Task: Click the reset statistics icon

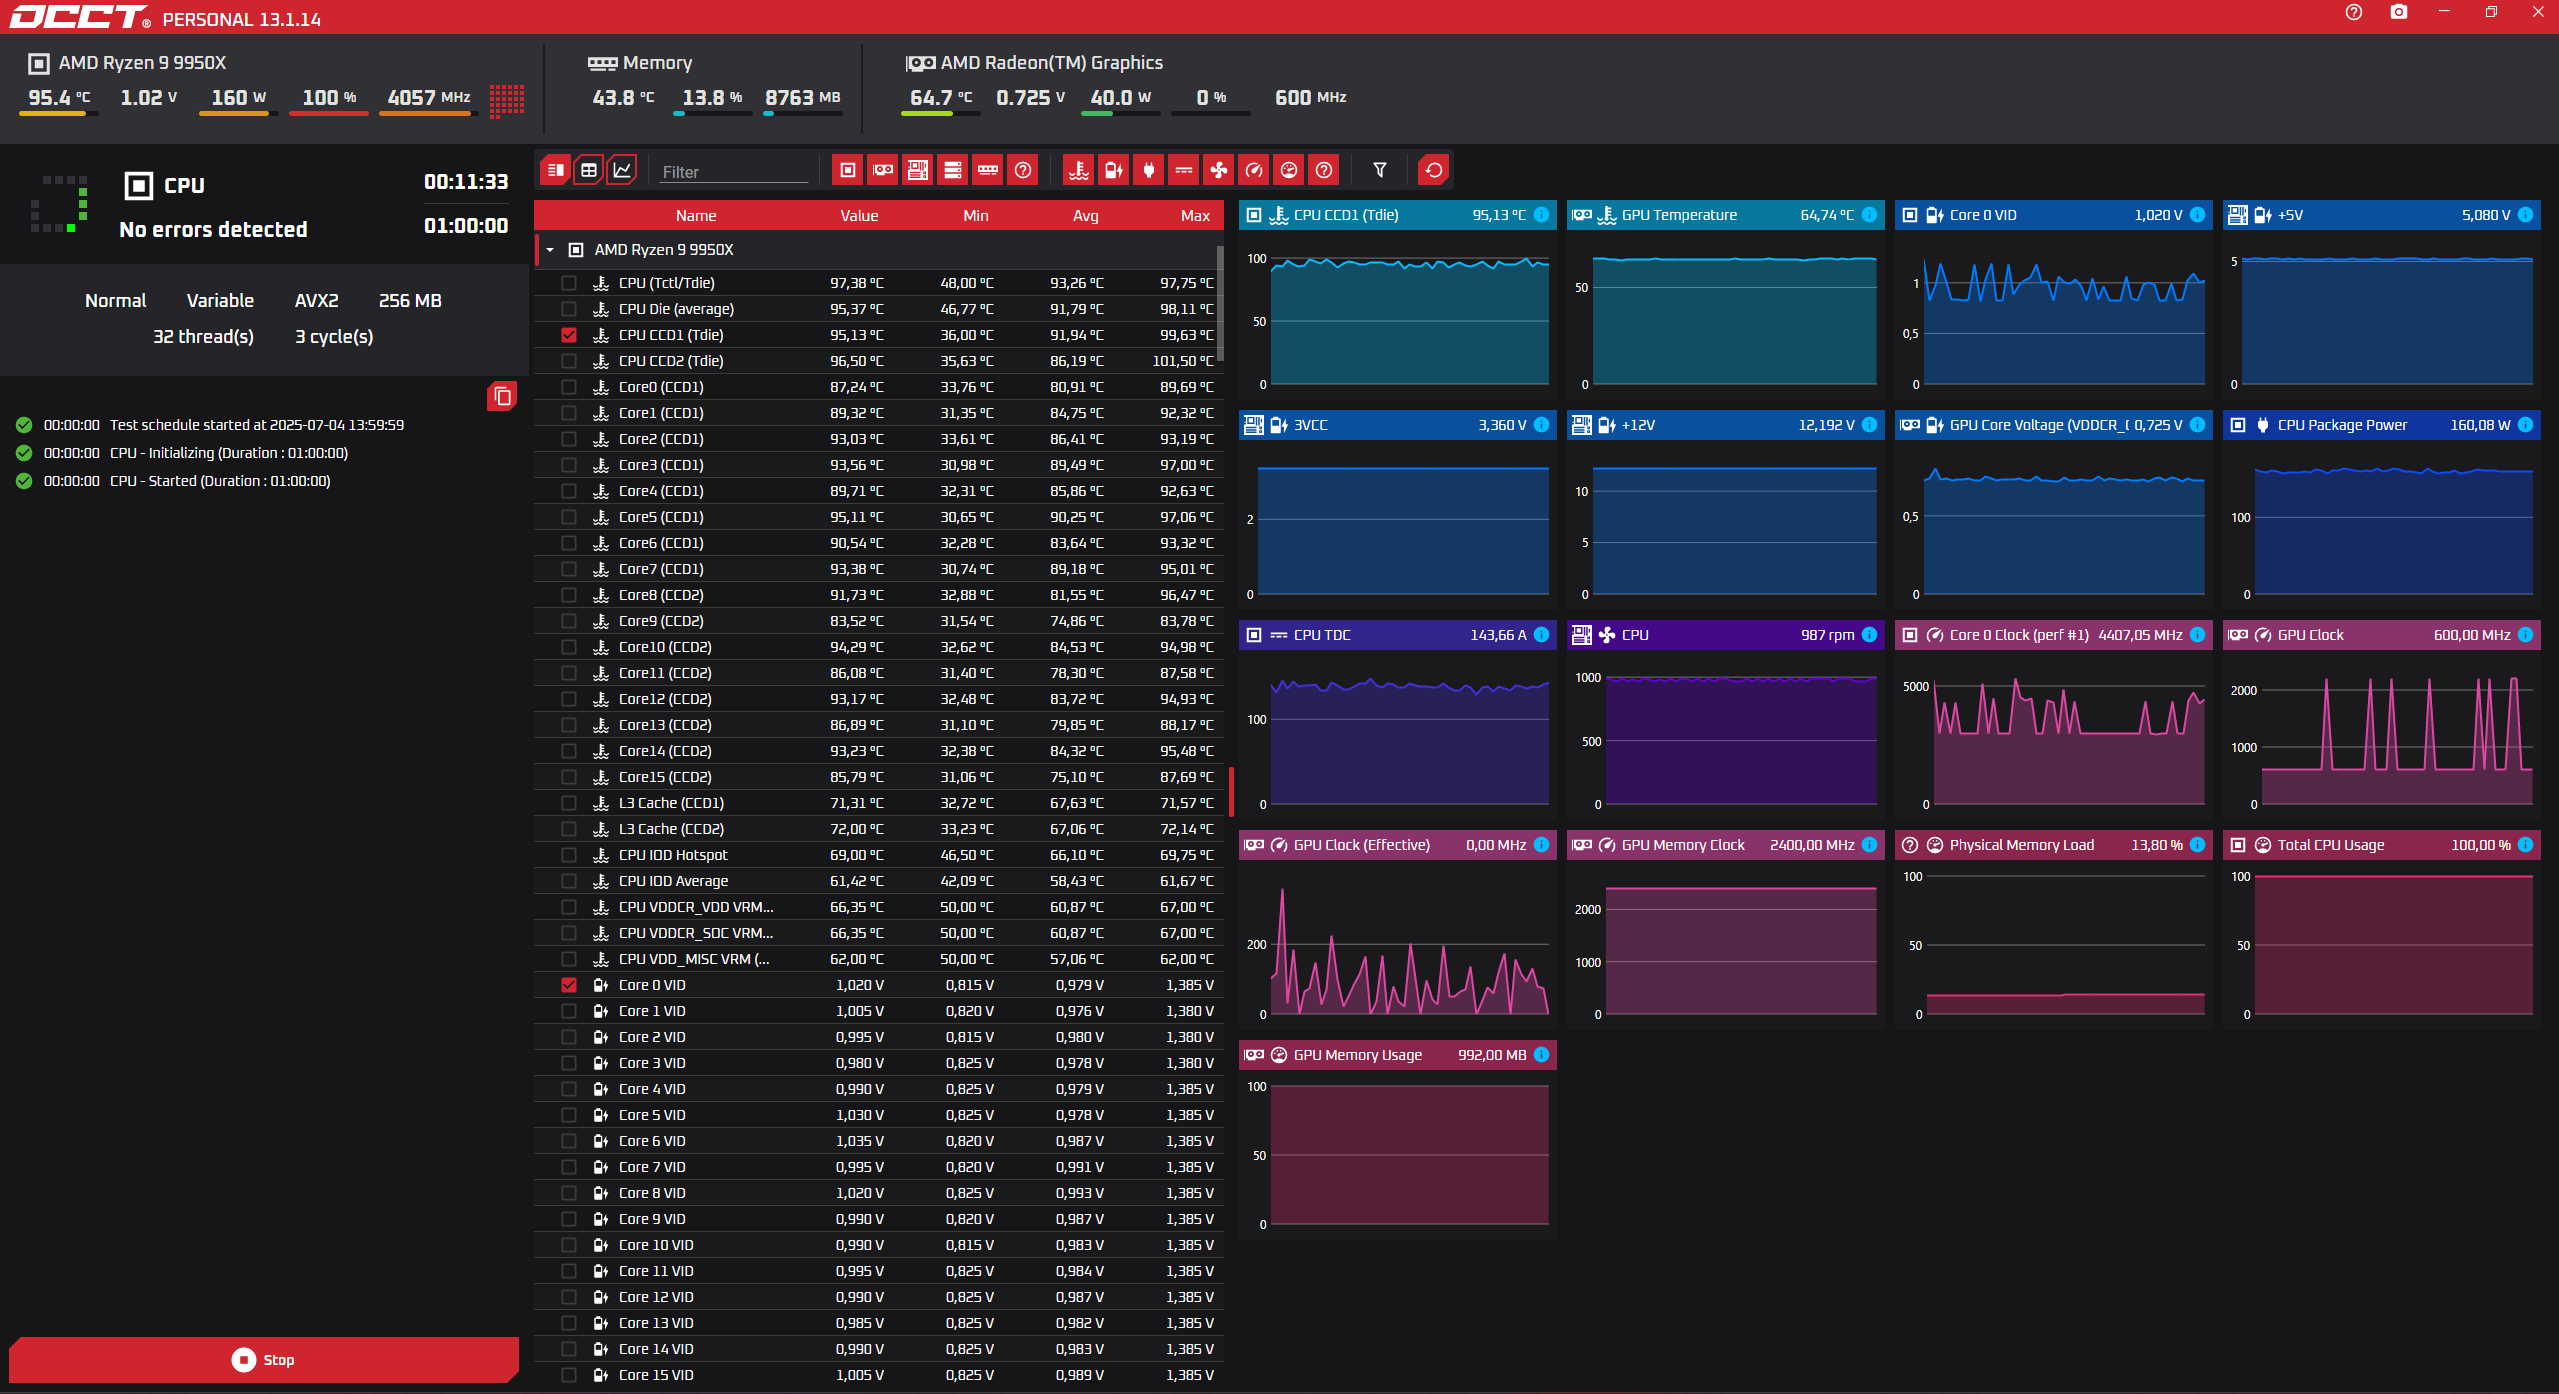Action: (x=1433, y=170)
